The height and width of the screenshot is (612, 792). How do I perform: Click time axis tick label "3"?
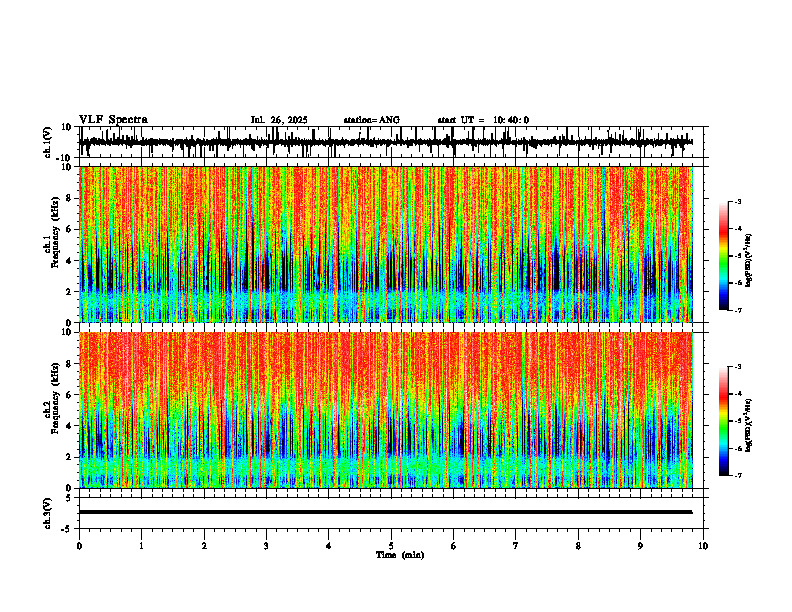(266, 546)
